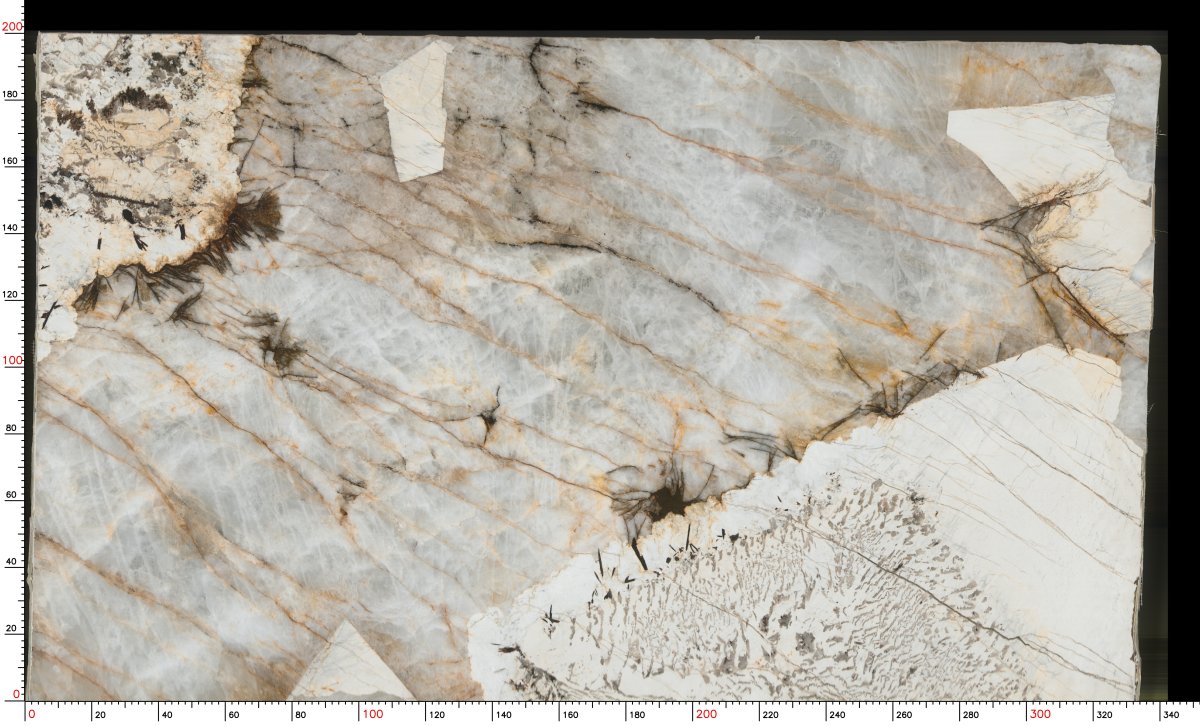Click the 220 label on horizontal ruler
This screenshot has height=726, width=1200.
click(x=770, y=715)
